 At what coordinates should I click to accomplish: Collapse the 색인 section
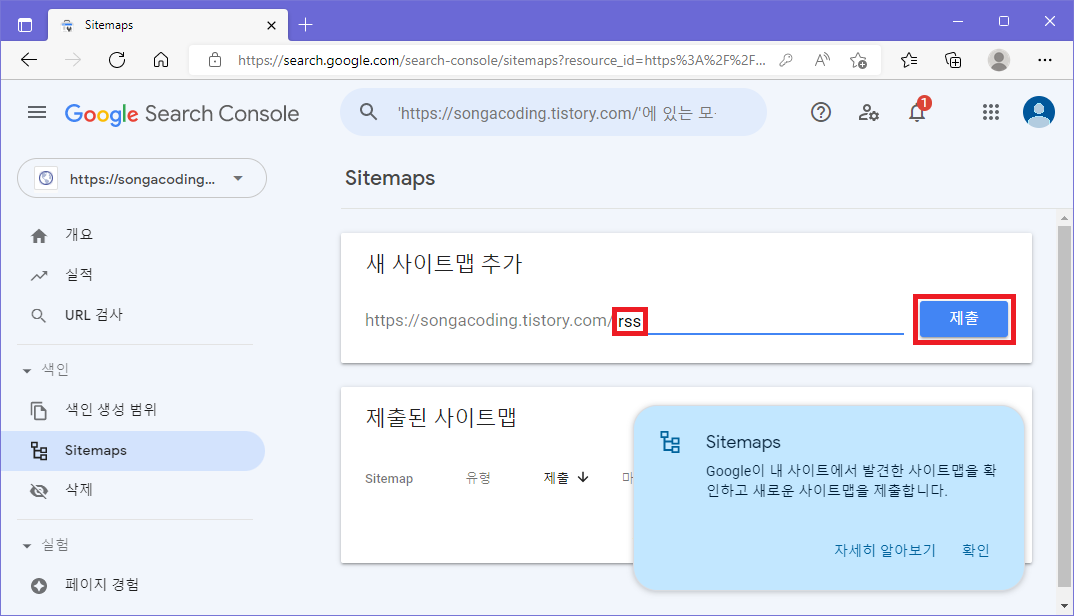(x=27, y=370)
